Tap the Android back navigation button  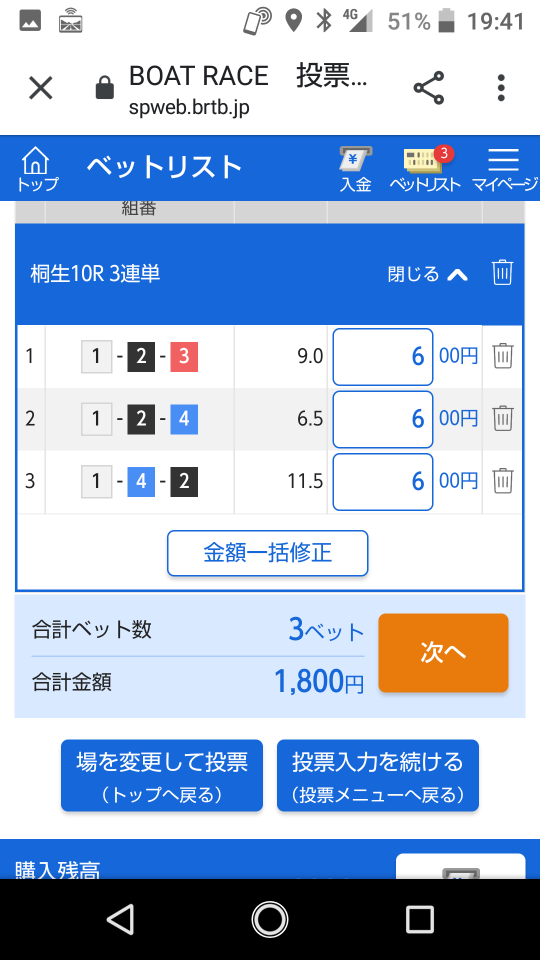click(121, 919)
